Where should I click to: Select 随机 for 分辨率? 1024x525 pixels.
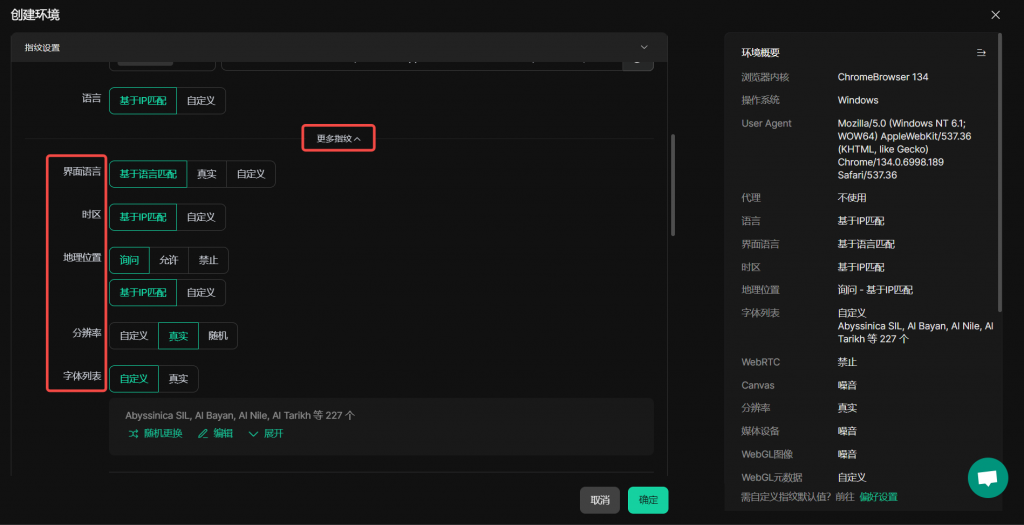[x=218, y=336]
